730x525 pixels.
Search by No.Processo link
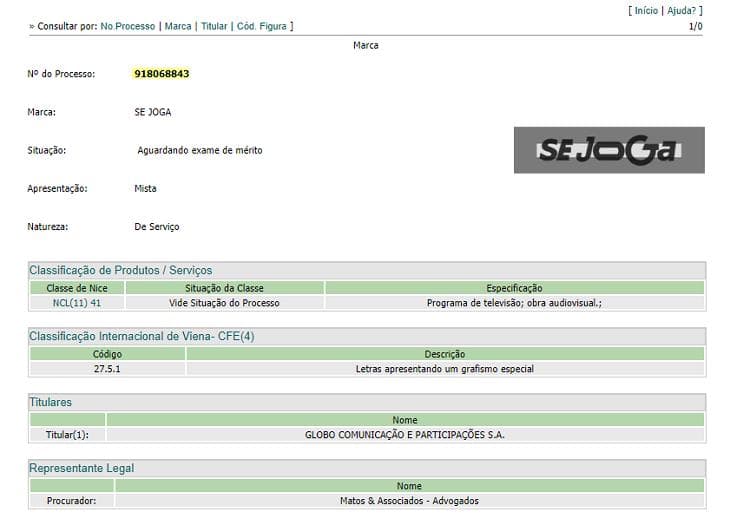point(128,27)
